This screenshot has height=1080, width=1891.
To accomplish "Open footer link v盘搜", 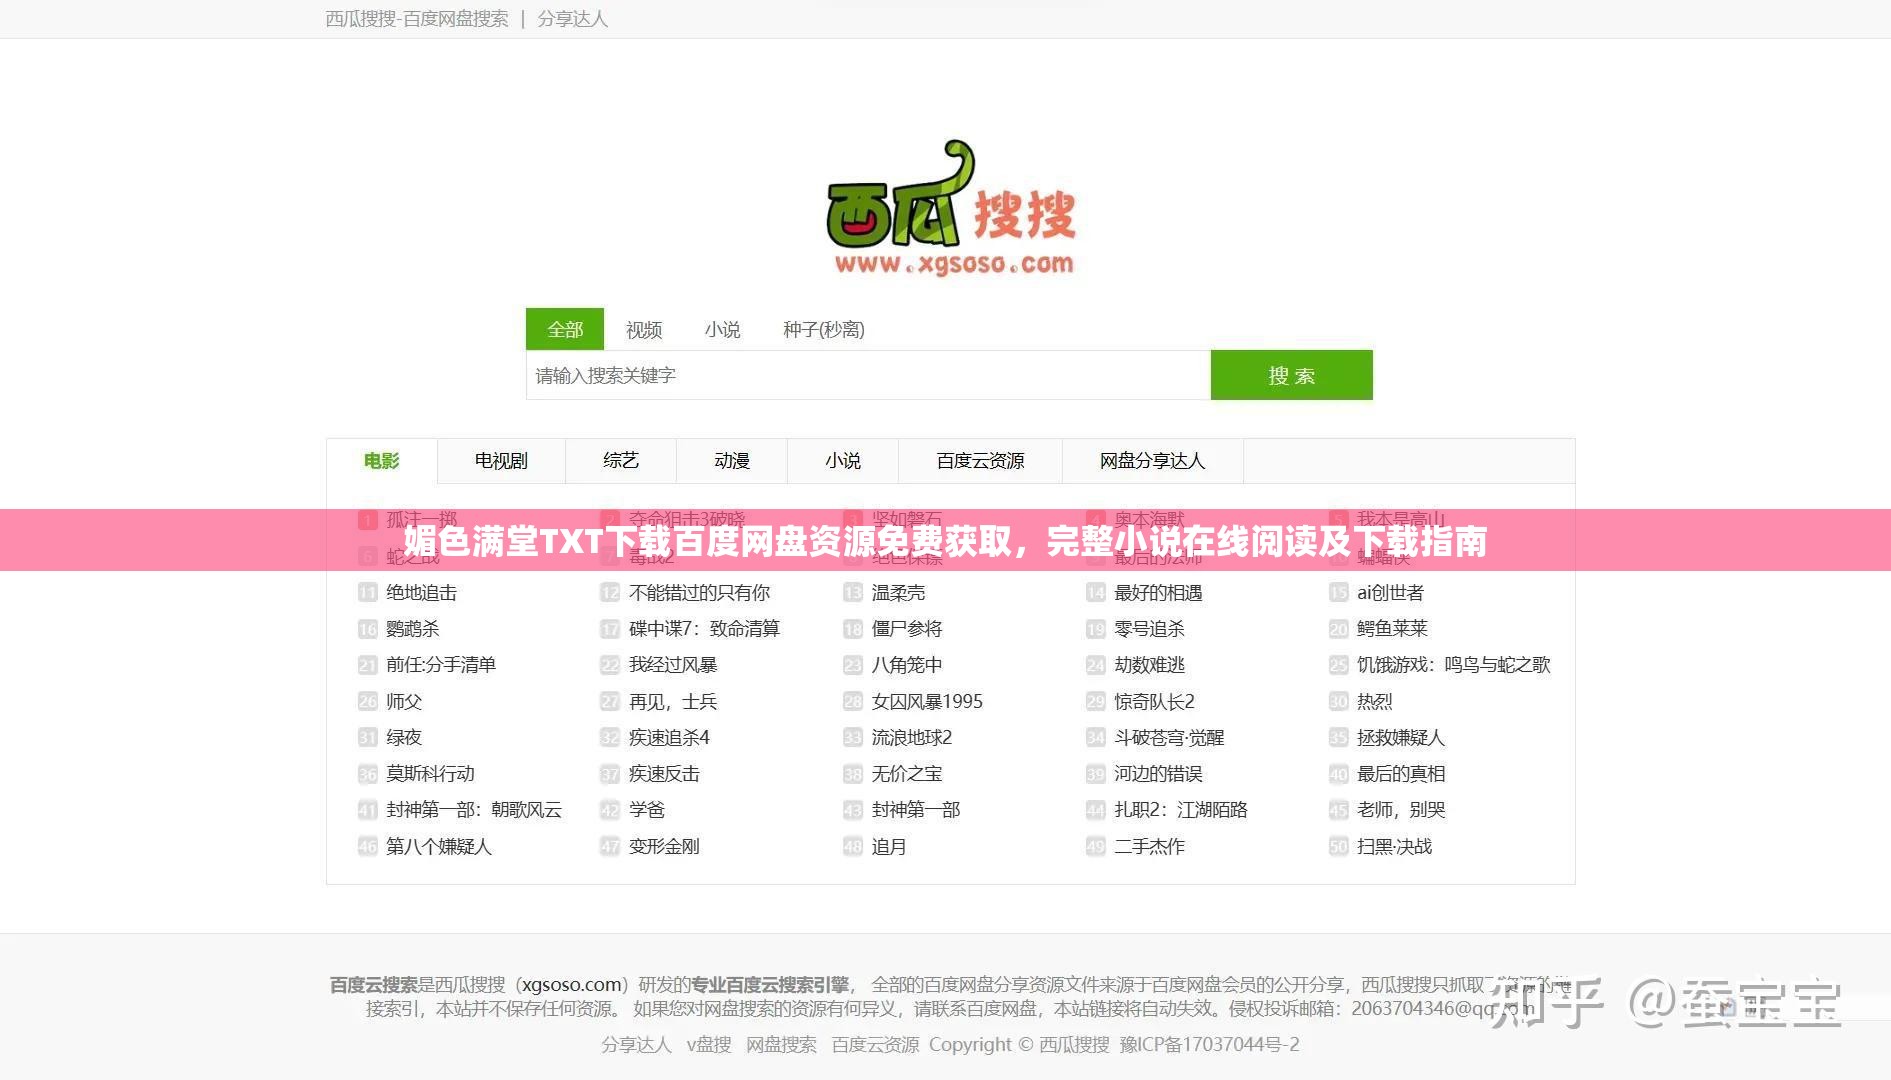I will (709, 1045).
